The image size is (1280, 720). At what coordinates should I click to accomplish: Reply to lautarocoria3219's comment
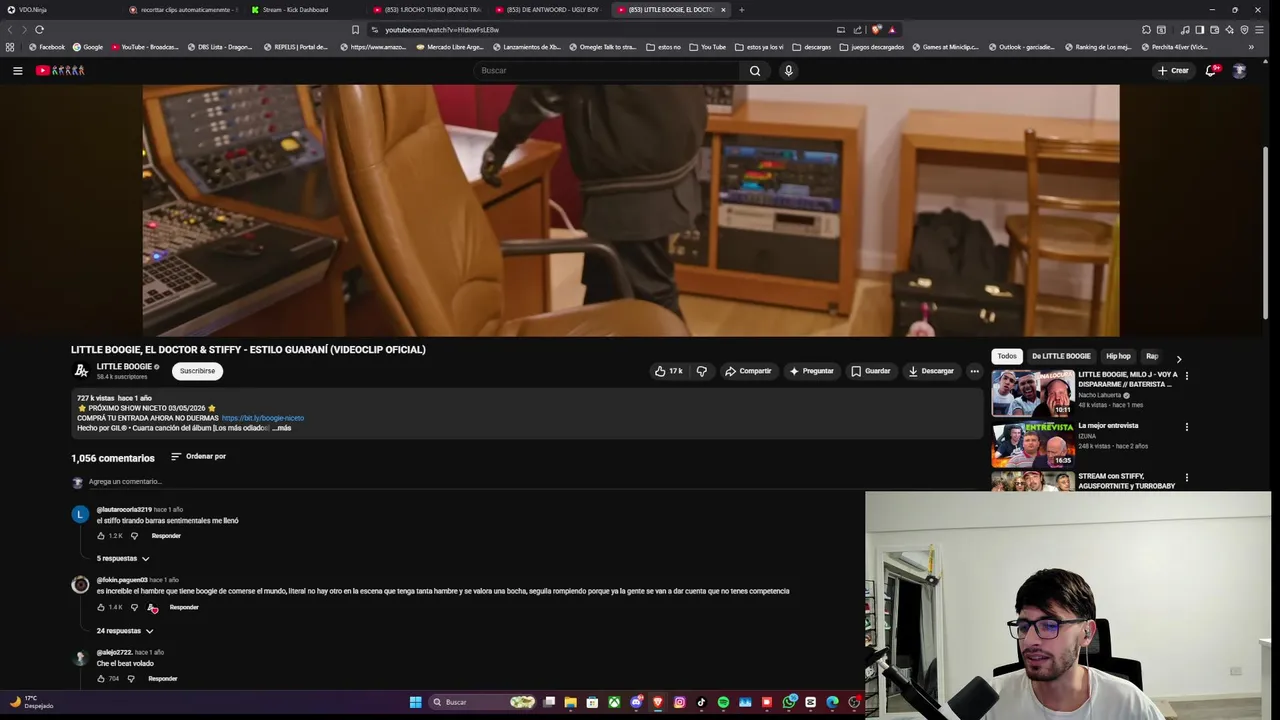tap(166, 536)
